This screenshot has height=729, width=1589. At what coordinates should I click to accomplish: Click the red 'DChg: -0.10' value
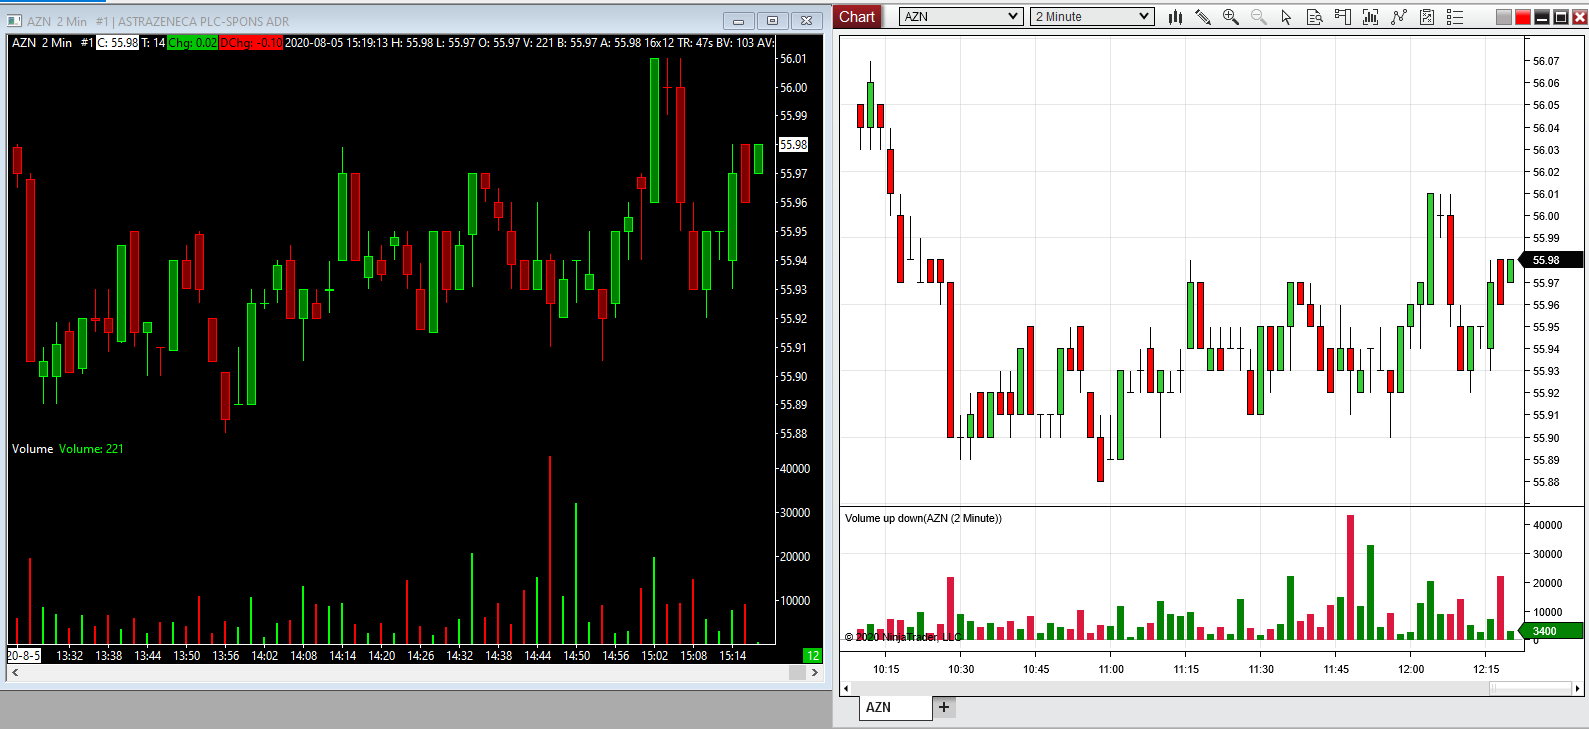click(251, 43)
